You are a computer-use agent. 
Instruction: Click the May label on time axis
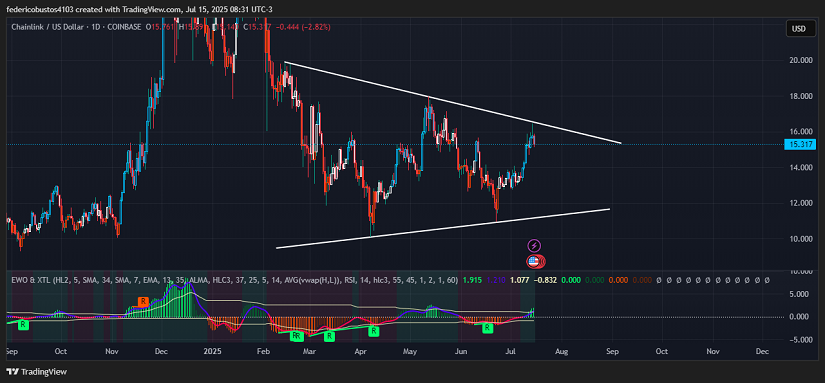point(410,350)
